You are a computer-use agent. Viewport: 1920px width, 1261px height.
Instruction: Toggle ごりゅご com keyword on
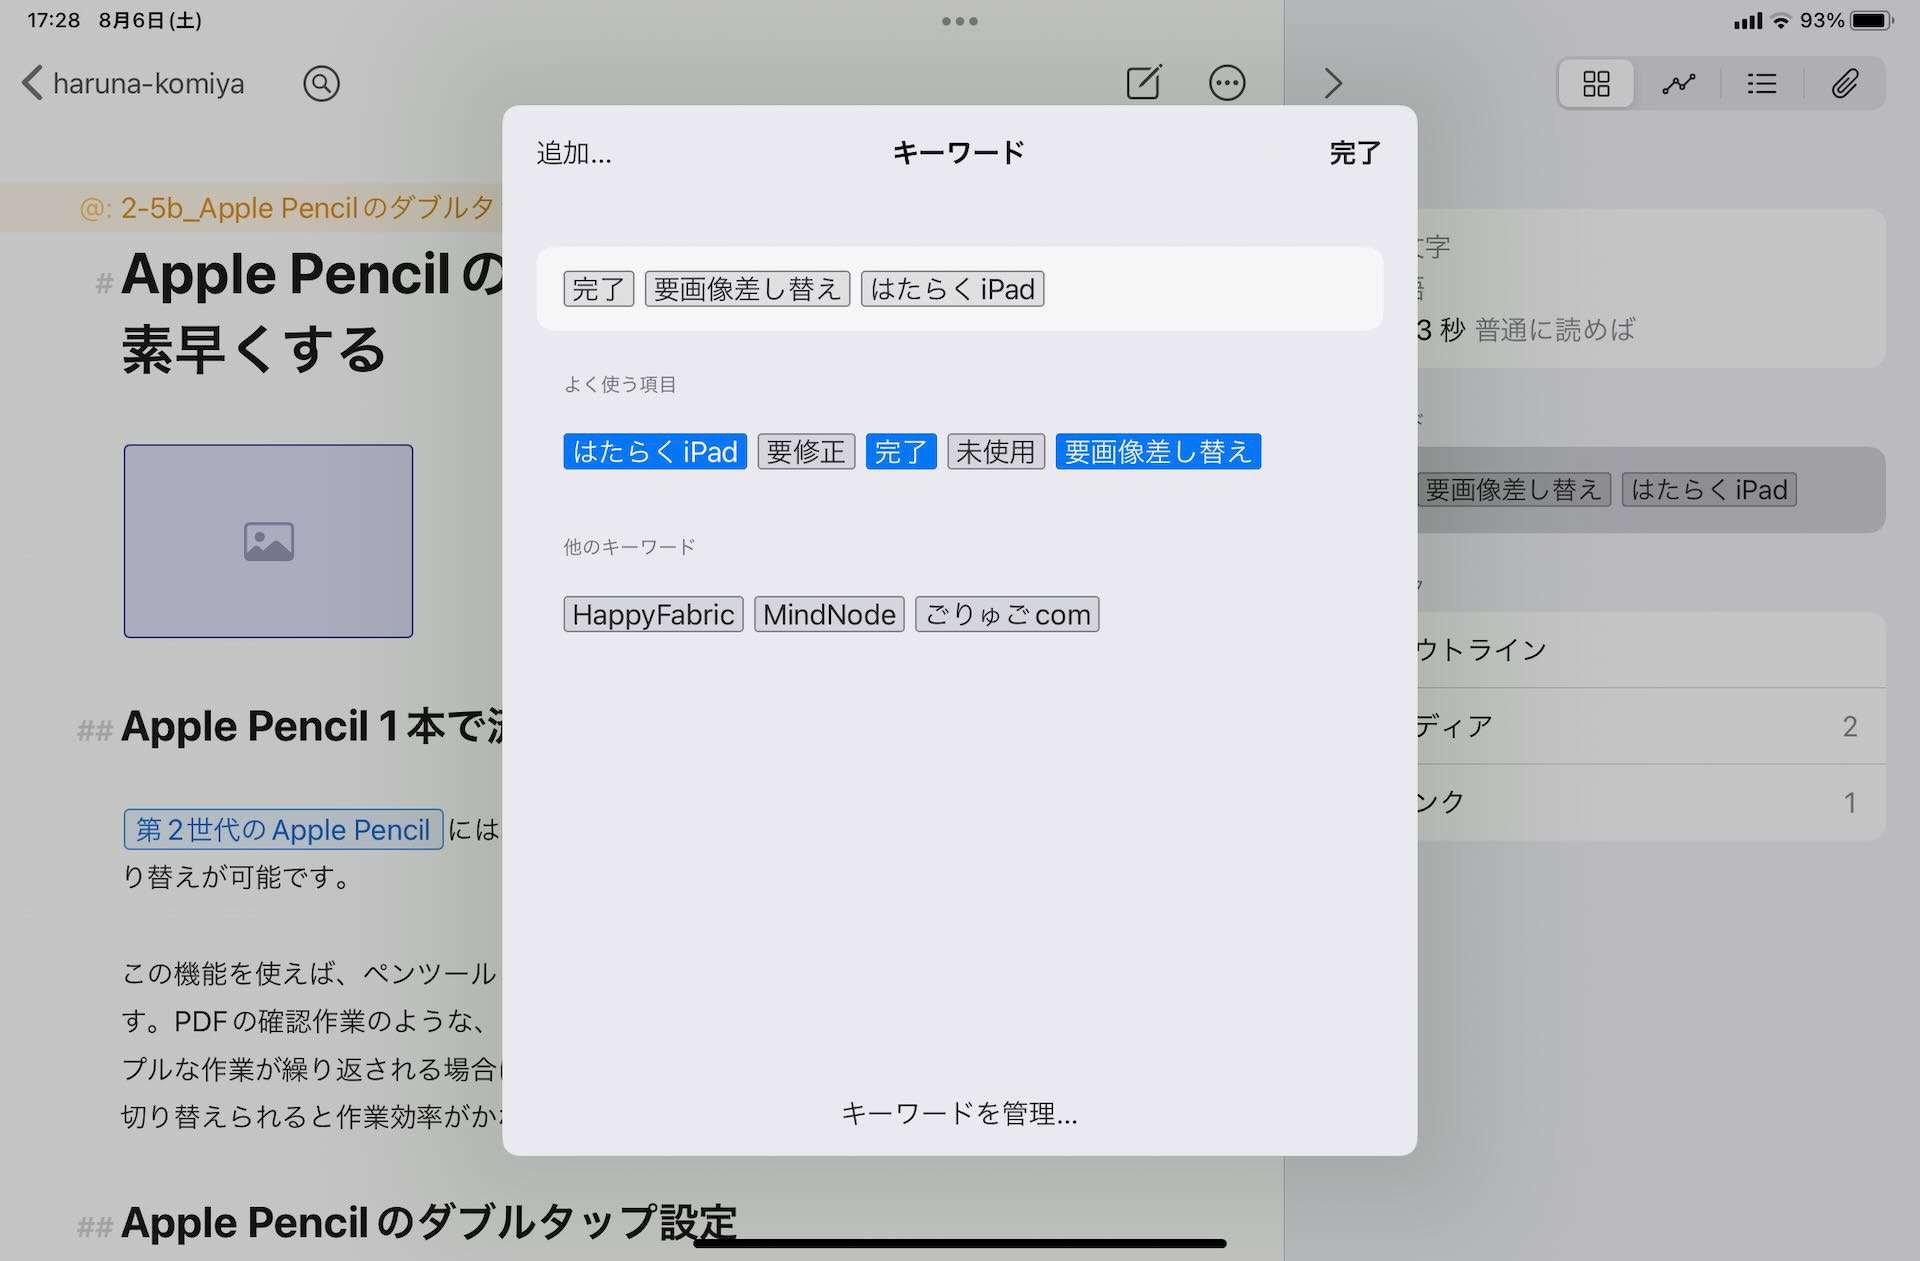[x=1007, y=614]
